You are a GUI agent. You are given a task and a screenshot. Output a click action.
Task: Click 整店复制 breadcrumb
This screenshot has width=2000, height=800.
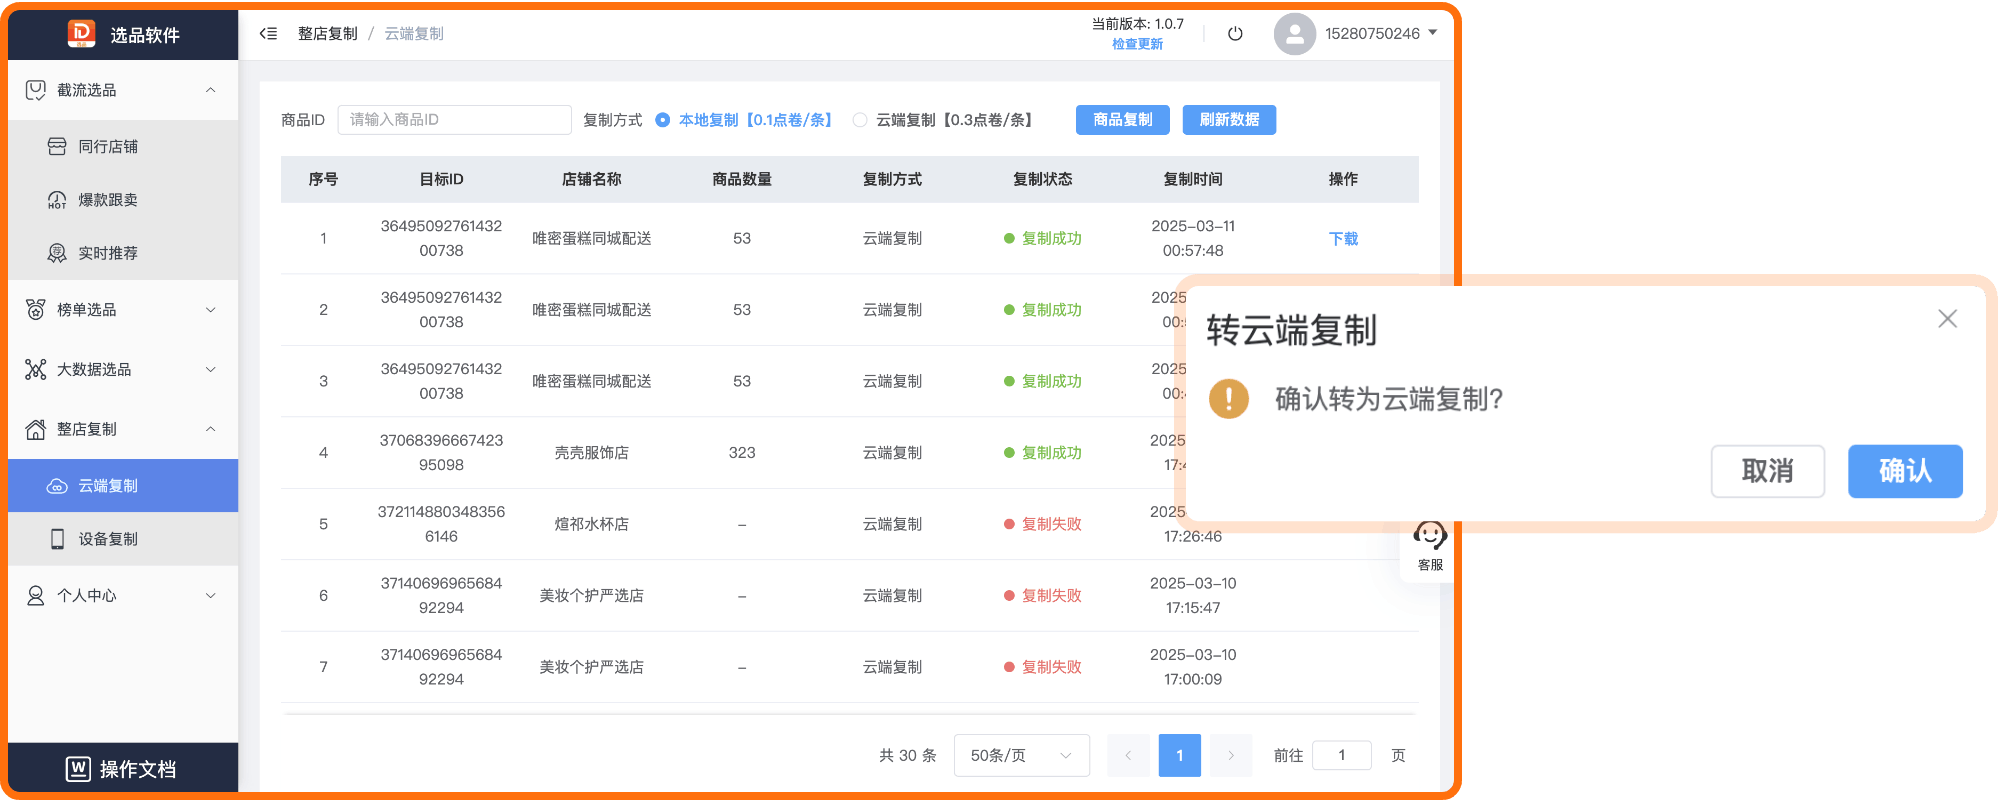[327, 34]
